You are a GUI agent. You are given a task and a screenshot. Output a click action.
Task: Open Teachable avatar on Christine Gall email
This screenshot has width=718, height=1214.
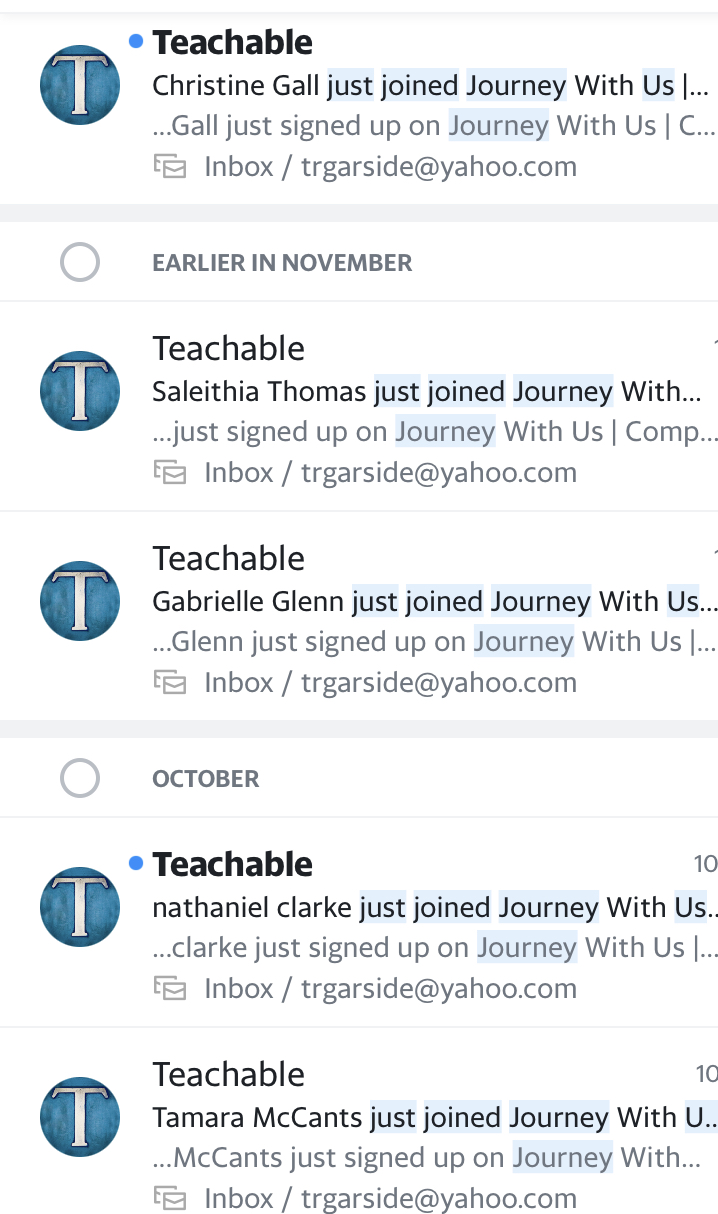click(x=80, y=85)
